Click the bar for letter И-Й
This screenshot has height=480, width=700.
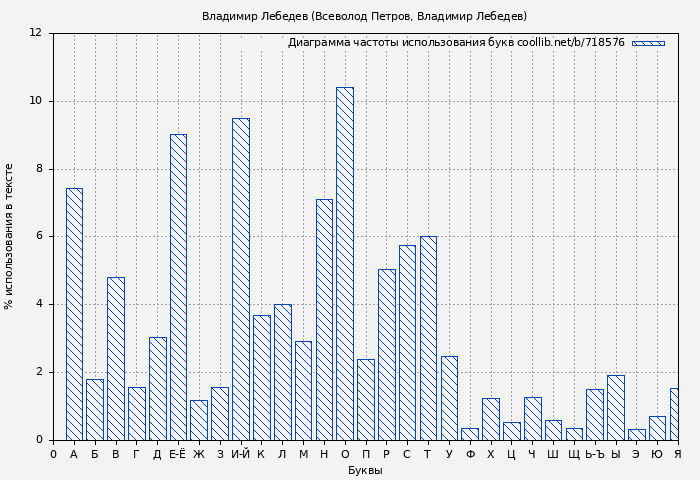(241, 279)
